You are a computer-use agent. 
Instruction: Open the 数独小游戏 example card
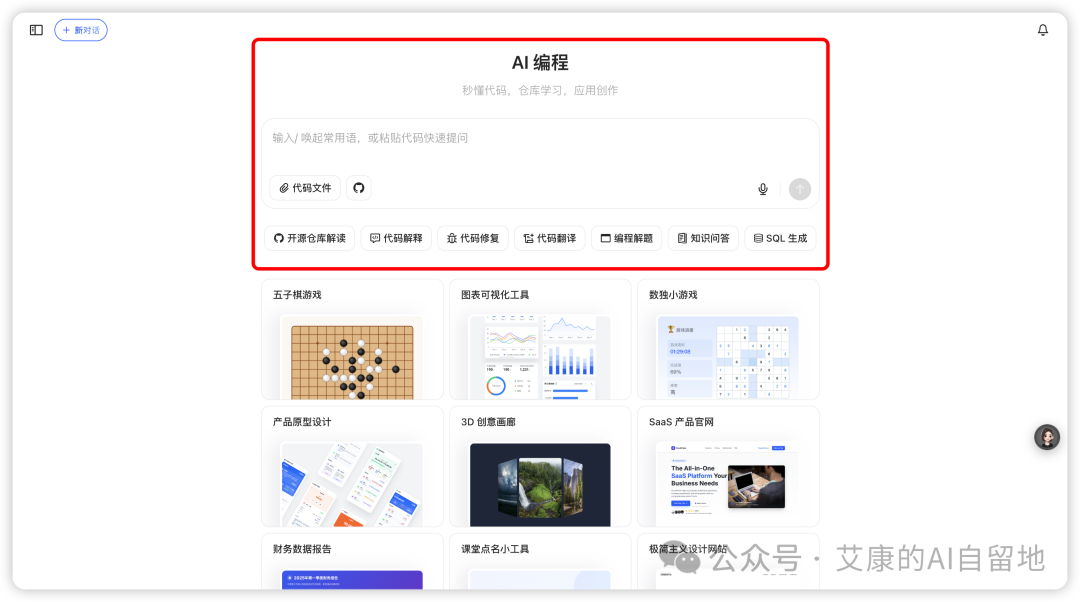(728, 340)
